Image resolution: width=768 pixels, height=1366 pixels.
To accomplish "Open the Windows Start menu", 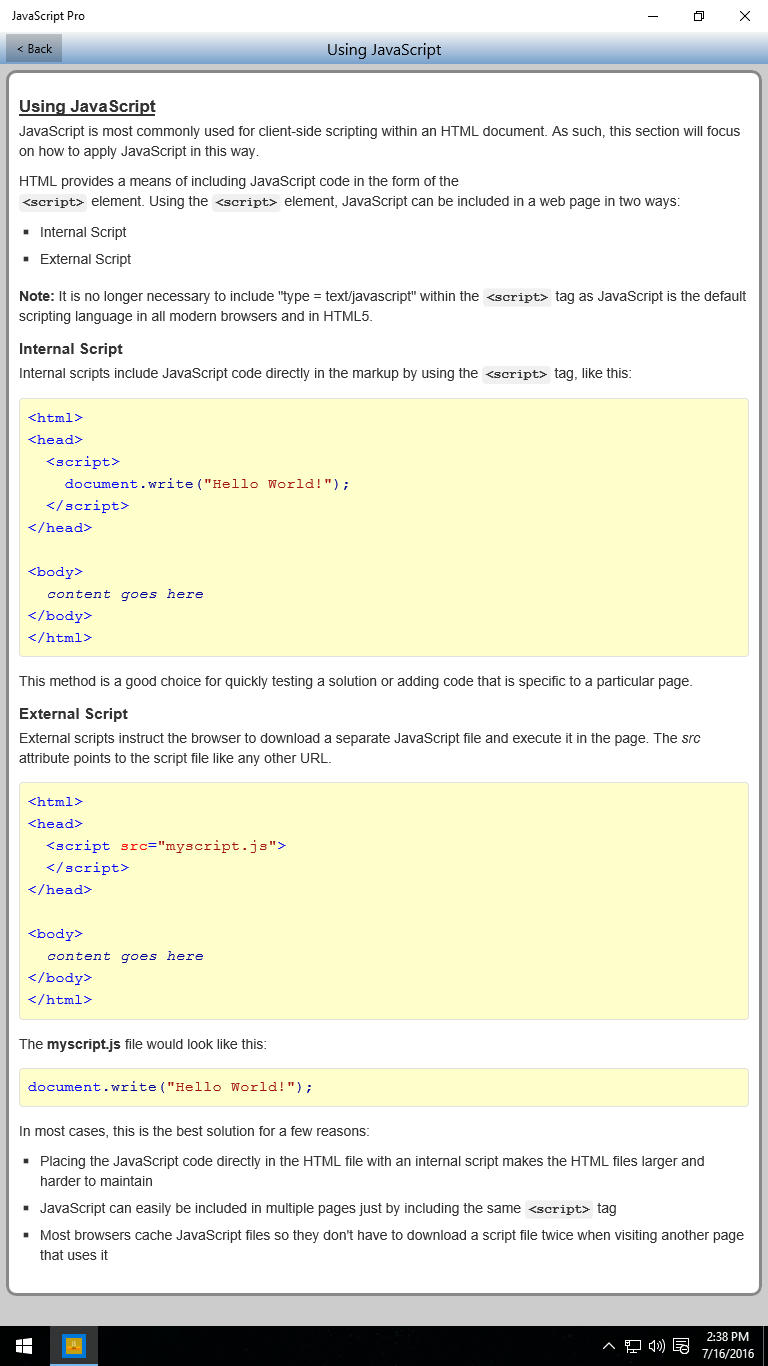I will click(24, 1346).
